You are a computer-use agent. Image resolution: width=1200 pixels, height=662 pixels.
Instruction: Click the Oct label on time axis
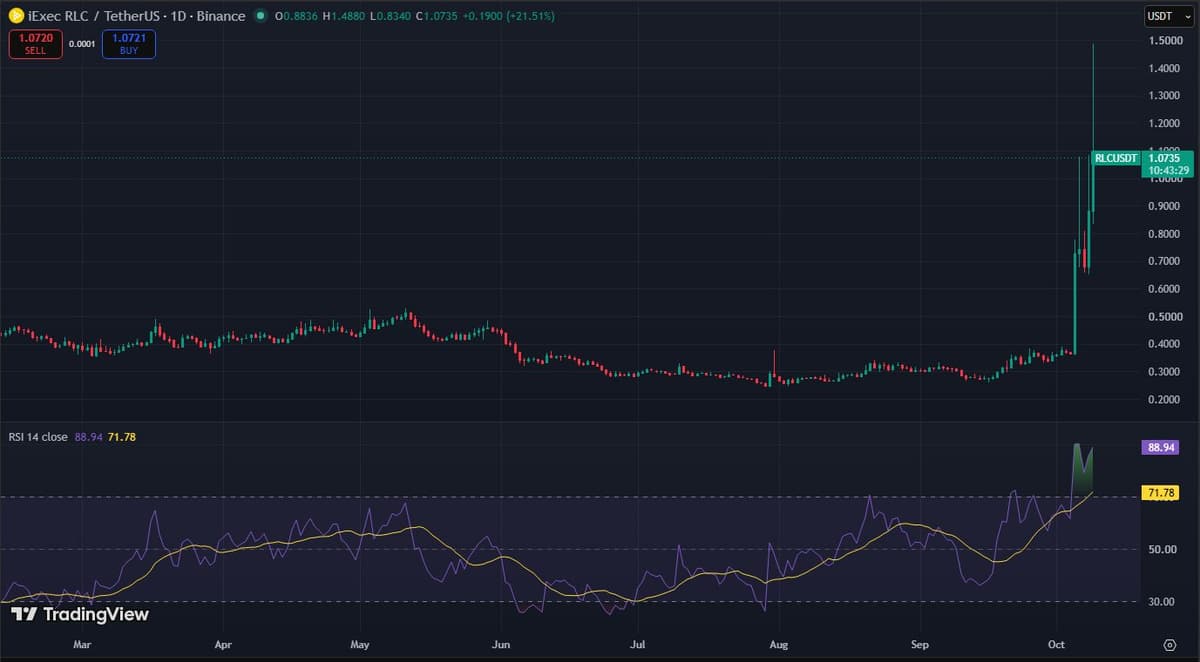pyautogui.click(x=1056, y=645)
